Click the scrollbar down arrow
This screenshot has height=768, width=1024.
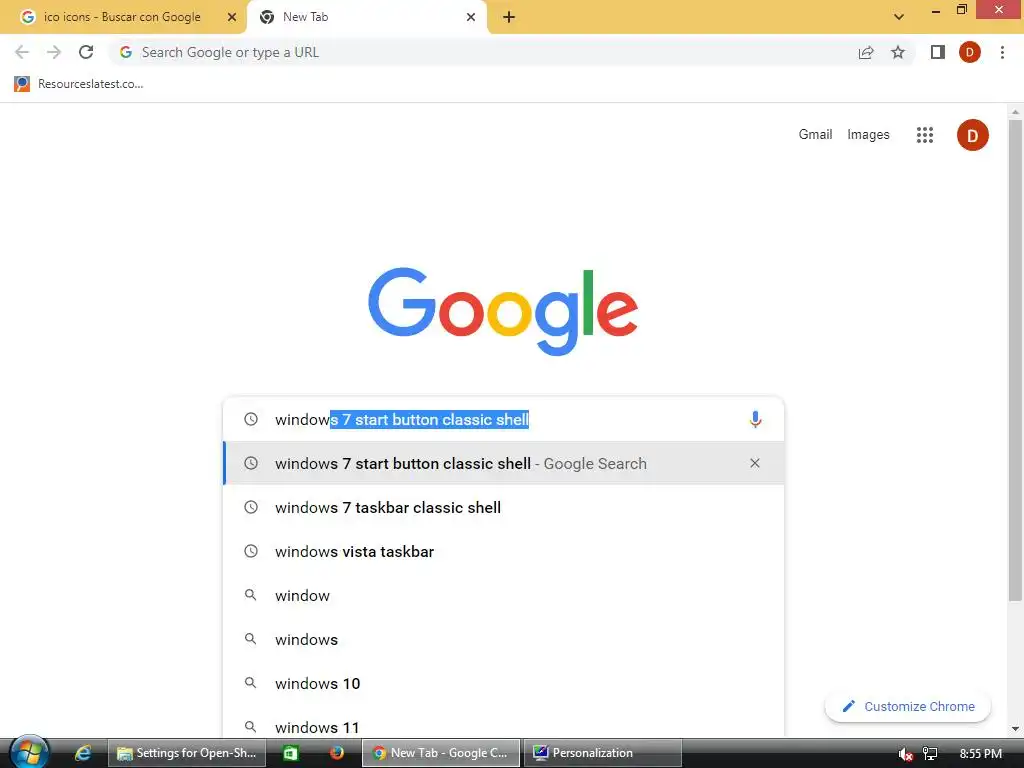click(1015, 729)
